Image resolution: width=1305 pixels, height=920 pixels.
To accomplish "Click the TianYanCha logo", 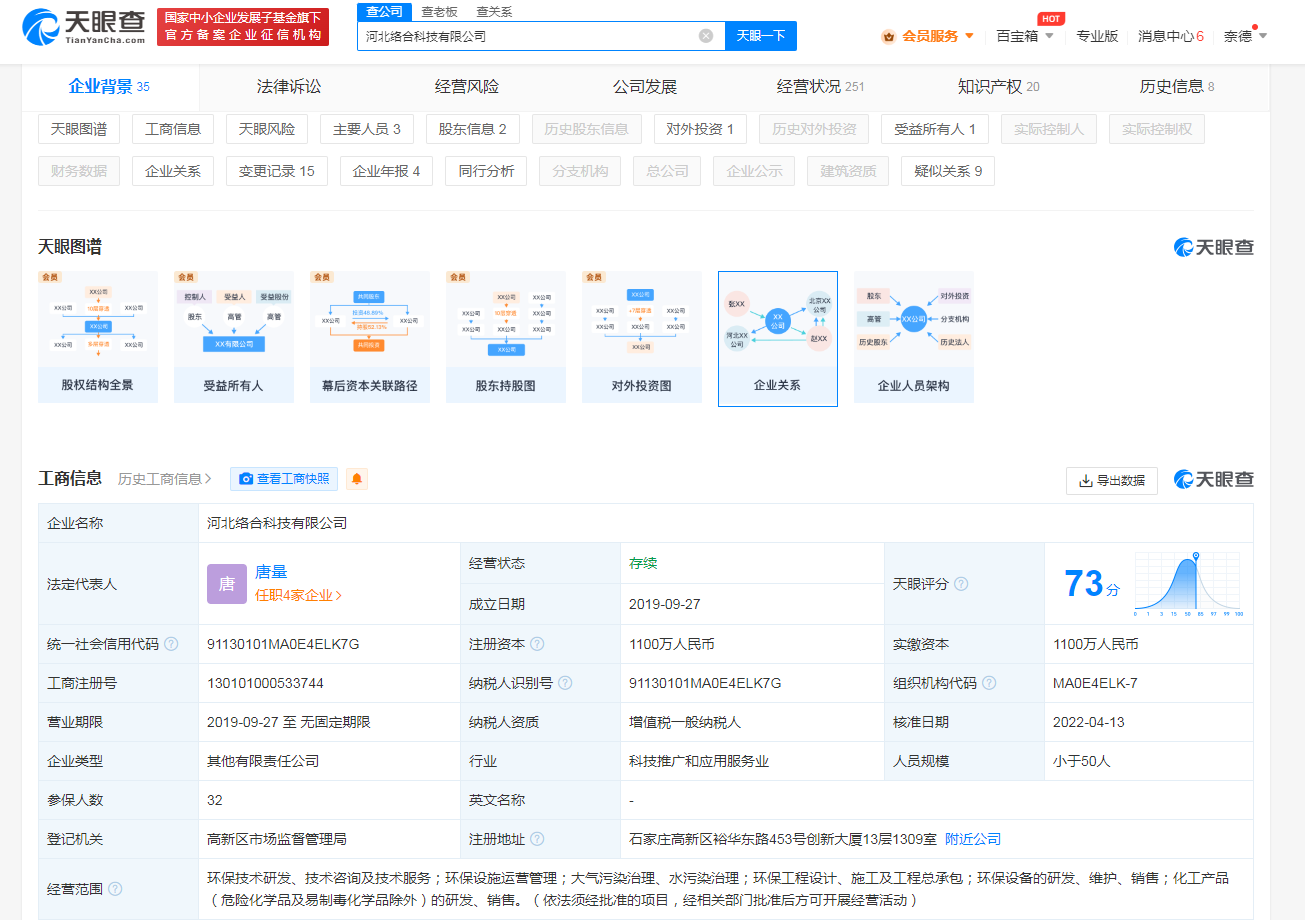I will [83, 26].
